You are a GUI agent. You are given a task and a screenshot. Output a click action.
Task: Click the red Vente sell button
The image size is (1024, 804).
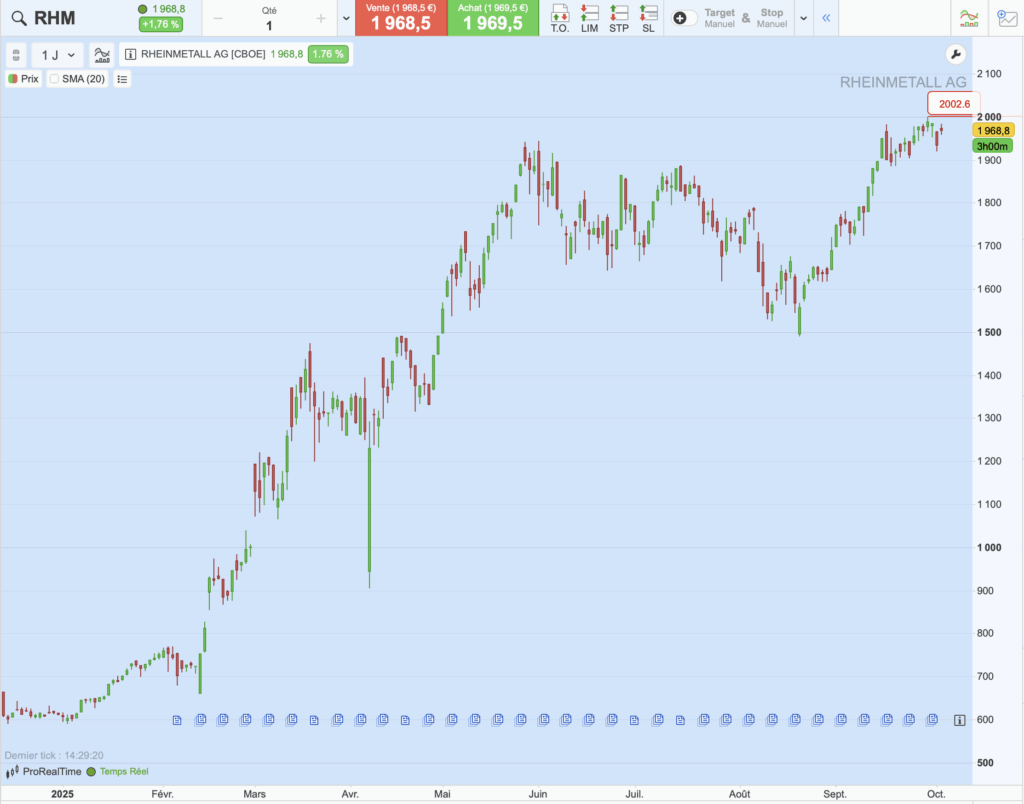400,18
